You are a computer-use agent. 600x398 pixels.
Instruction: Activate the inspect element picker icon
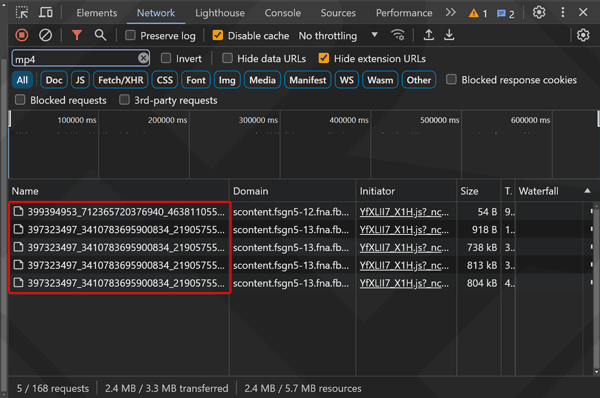[x=22, y=13]
